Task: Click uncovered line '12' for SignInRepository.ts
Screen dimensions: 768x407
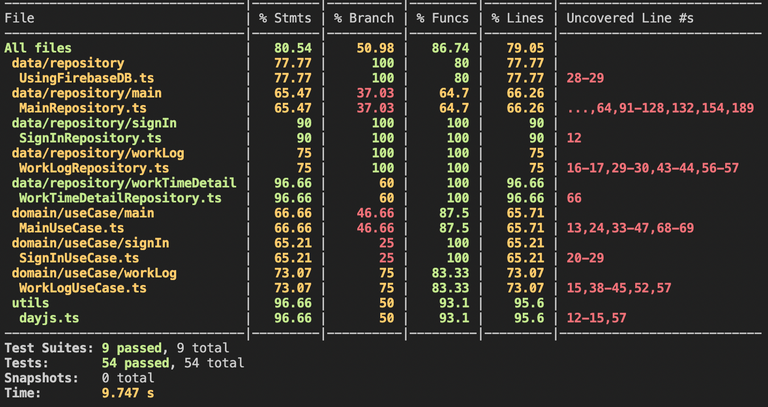Action: point(574,138)
